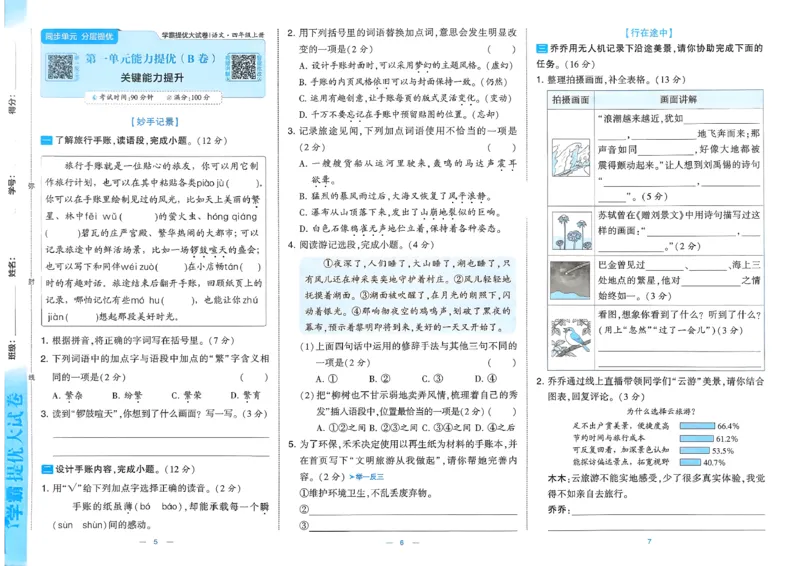800x566 pixels.
Task: Choose option C. 繁荣
Action: (186, 395)
